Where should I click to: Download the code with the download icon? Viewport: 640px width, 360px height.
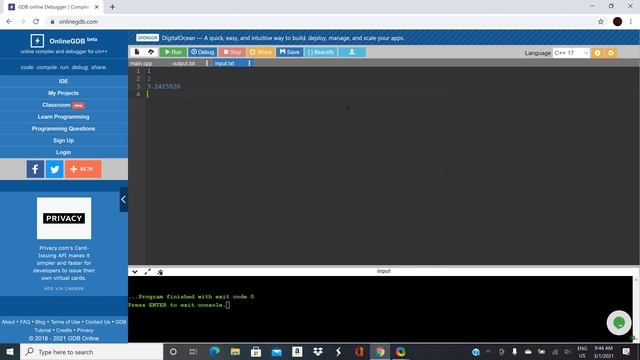[x=352, y=52]
